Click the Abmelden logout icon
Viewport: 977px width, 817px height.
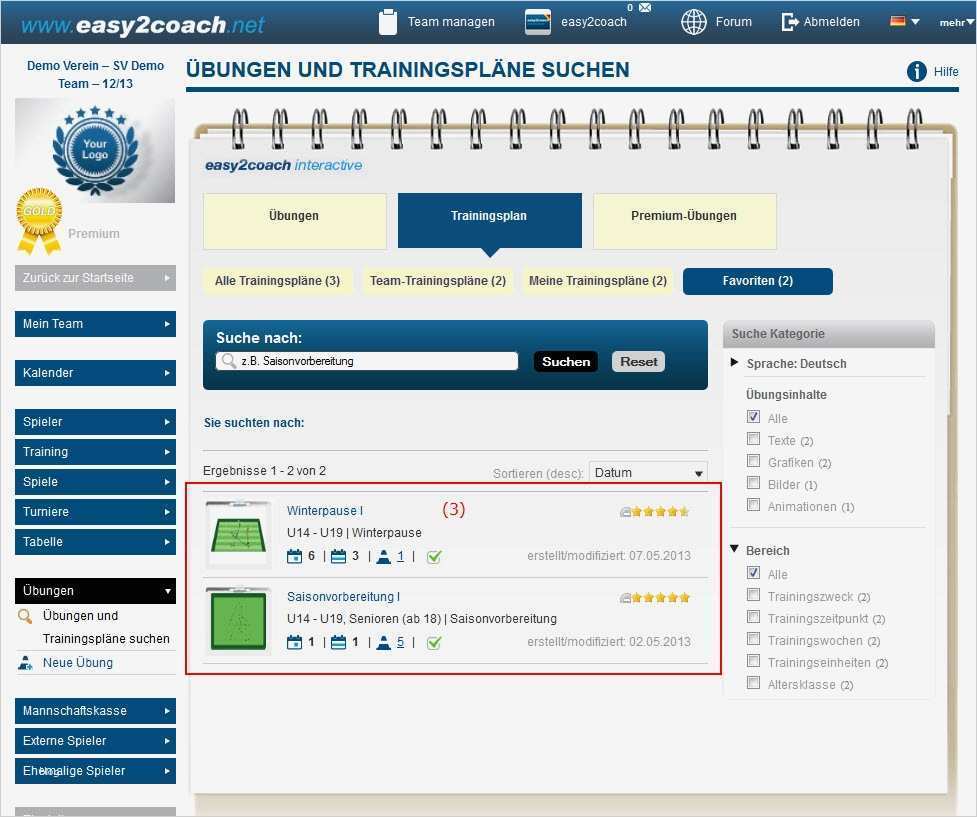click(790, 22)
